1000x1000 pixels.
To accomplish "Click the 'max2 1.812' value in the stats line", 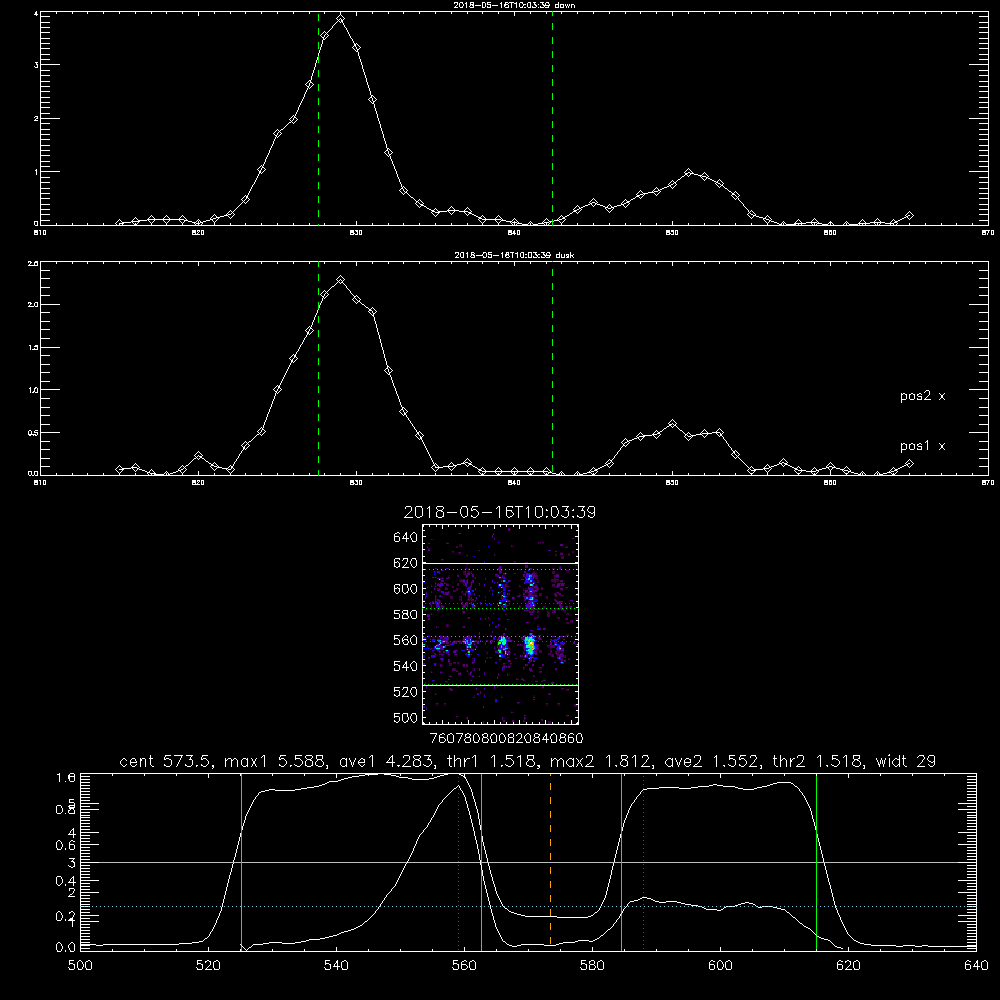I will tap(601, 761).
